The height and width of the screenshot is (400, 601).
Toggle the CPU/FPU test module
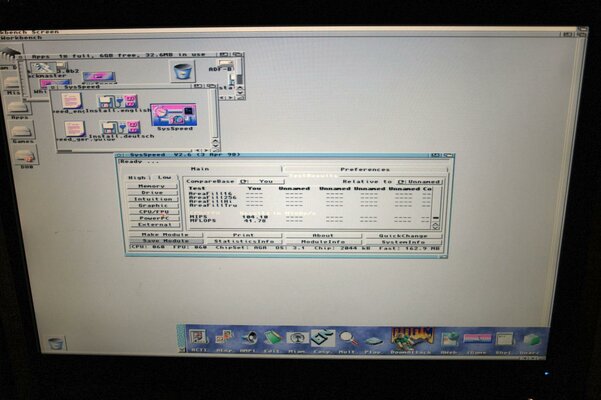(152, 212)
